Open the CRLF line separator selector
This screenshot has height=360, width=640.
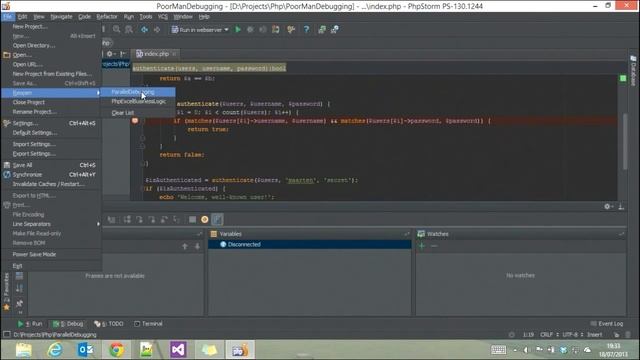[549, 335]
